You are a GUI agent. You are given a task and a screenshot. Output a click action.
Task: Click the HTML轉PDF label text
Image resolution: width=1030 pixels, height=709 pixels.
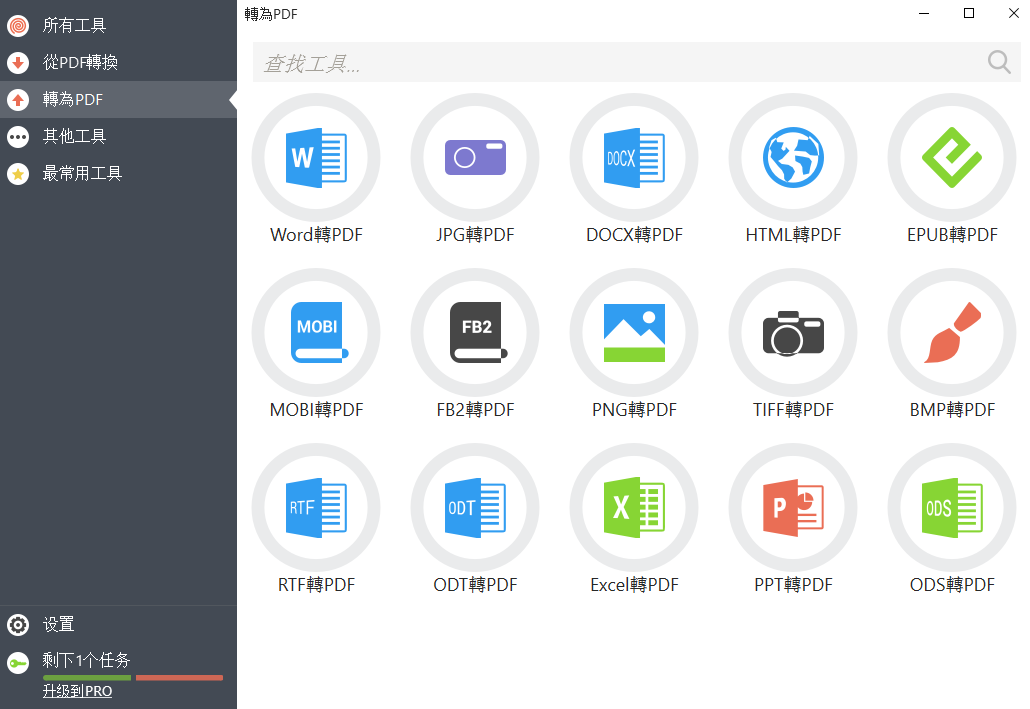(x=793, y=235)
